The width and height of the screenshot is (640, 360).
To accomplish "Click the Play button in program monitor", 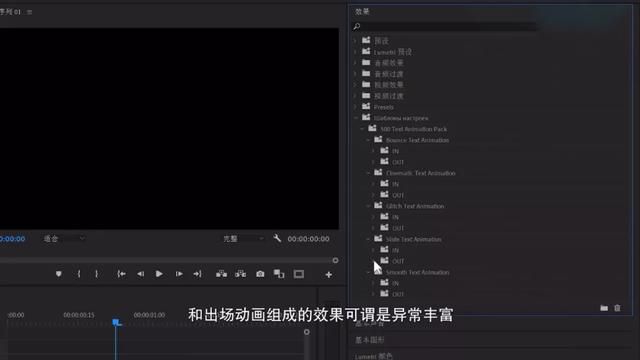I will coord(159,274).
